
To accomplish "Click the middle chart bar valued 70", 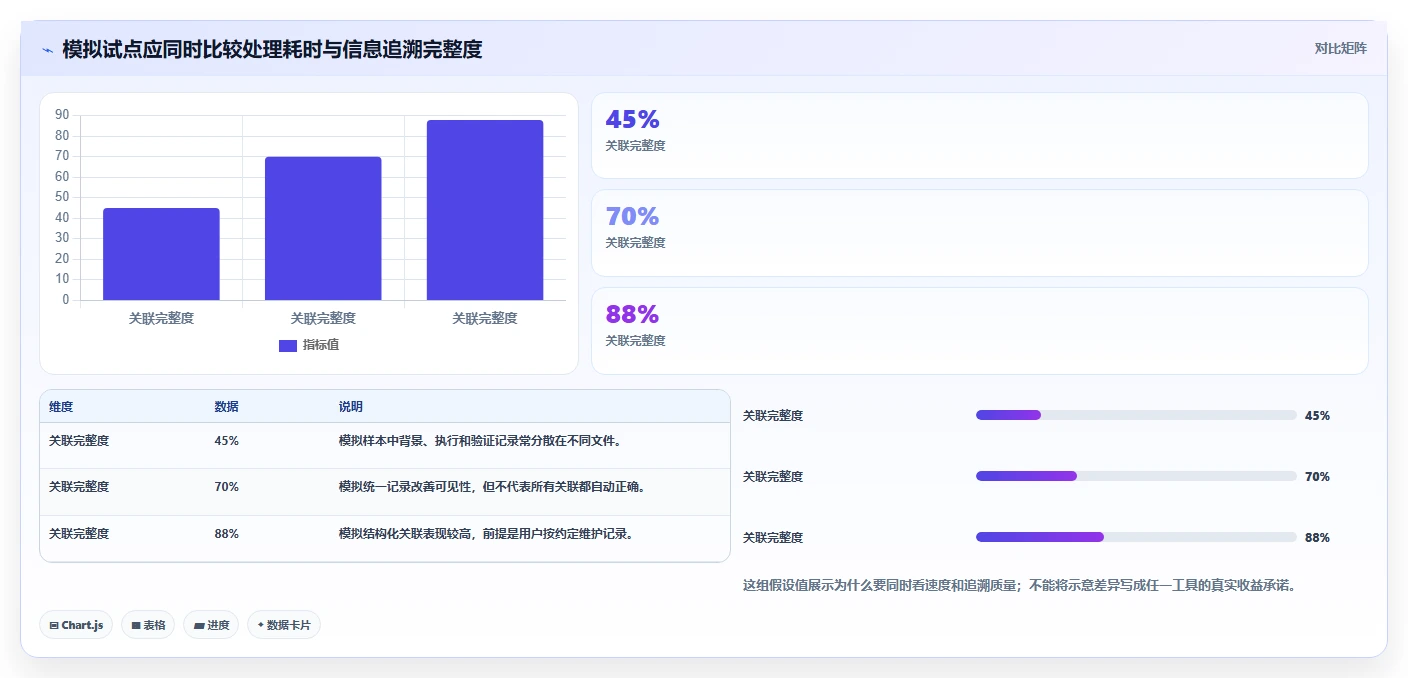I will (323, 228).
